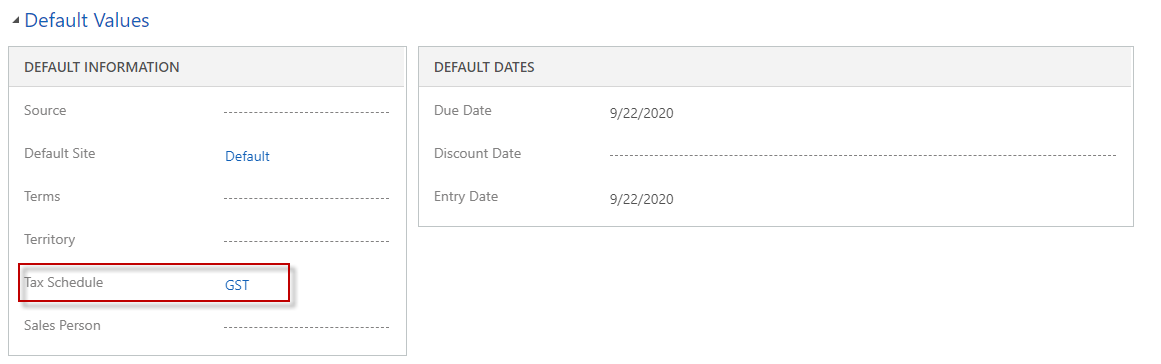Select the Sales Person field label
Image resolution: width=1161 pixels, height=364 pixels.
(62, 326)
